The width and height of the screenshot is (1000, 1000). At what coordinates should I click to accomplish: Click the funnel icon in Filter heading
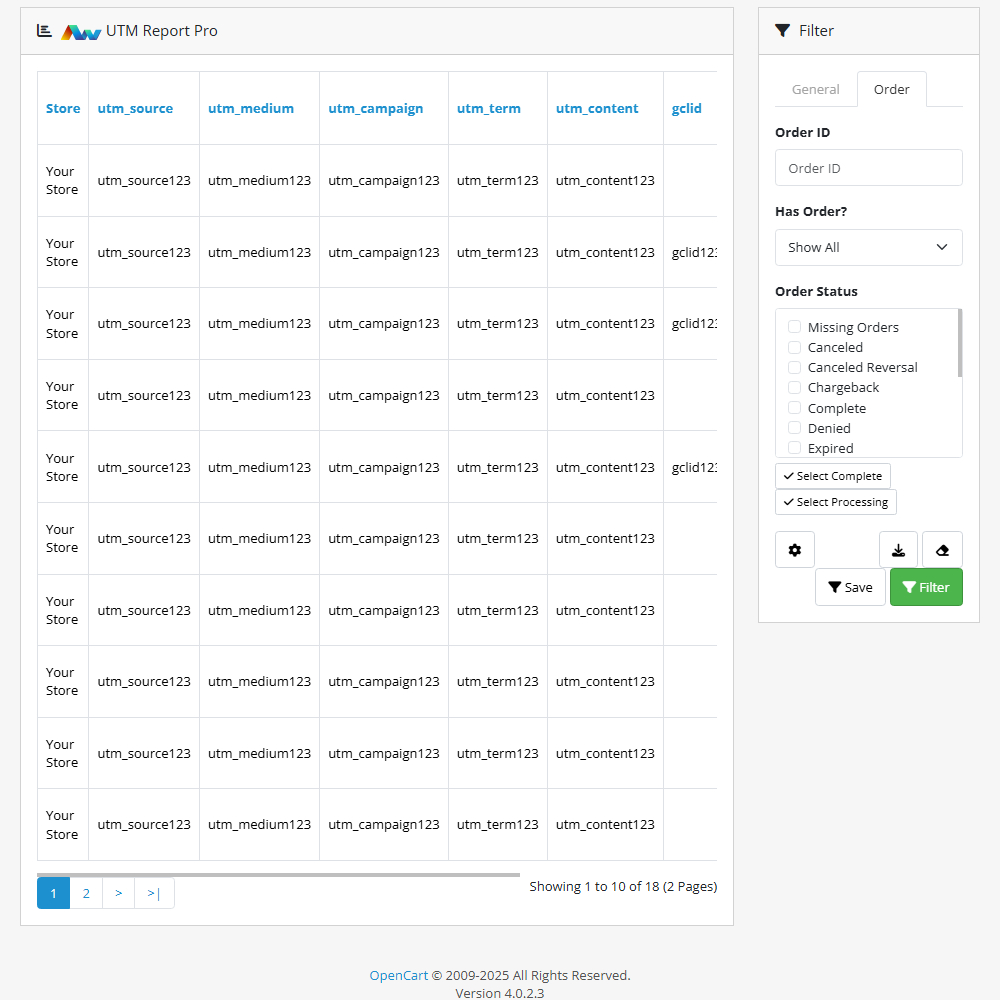782,31
